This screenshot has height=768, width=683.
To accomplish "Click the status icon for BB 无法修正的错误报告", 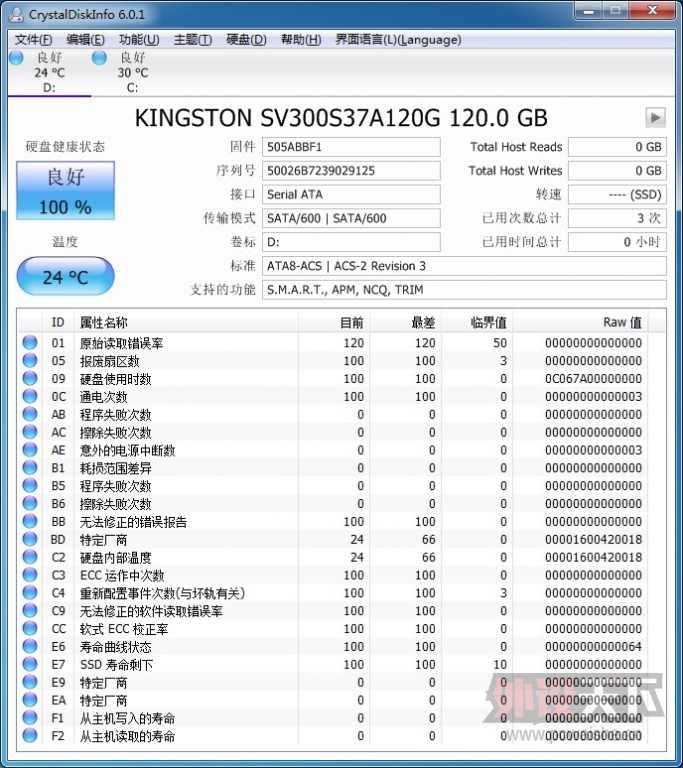I will point(30,521).
